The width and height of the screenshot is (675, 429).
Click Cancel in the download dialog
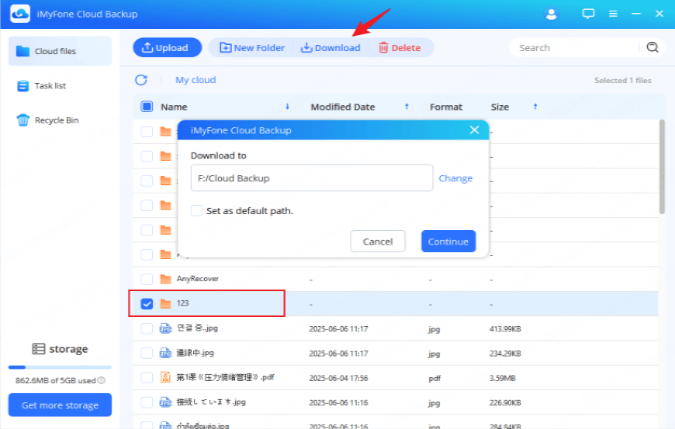tap(378, 241)
